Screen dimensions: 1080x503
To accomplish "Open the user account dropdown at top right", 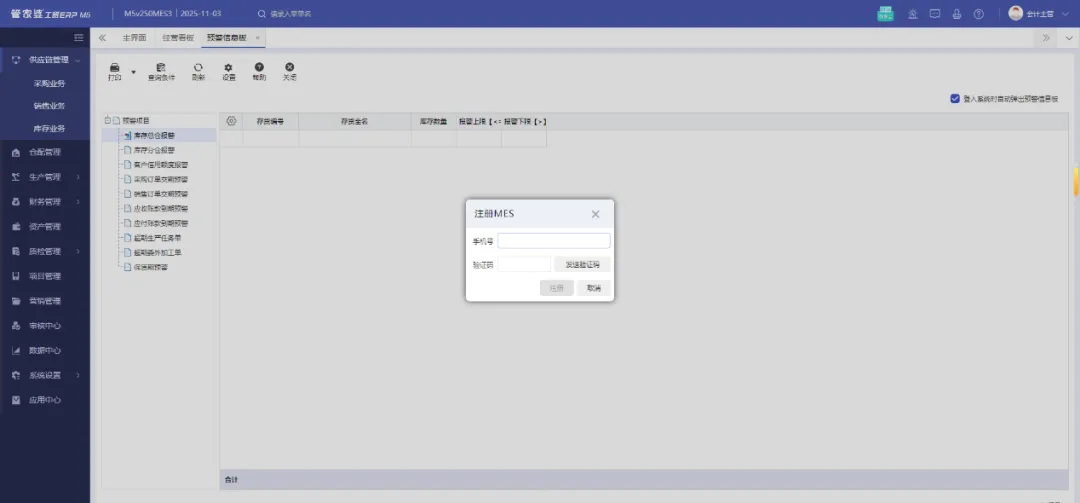I will [1067, 14].
